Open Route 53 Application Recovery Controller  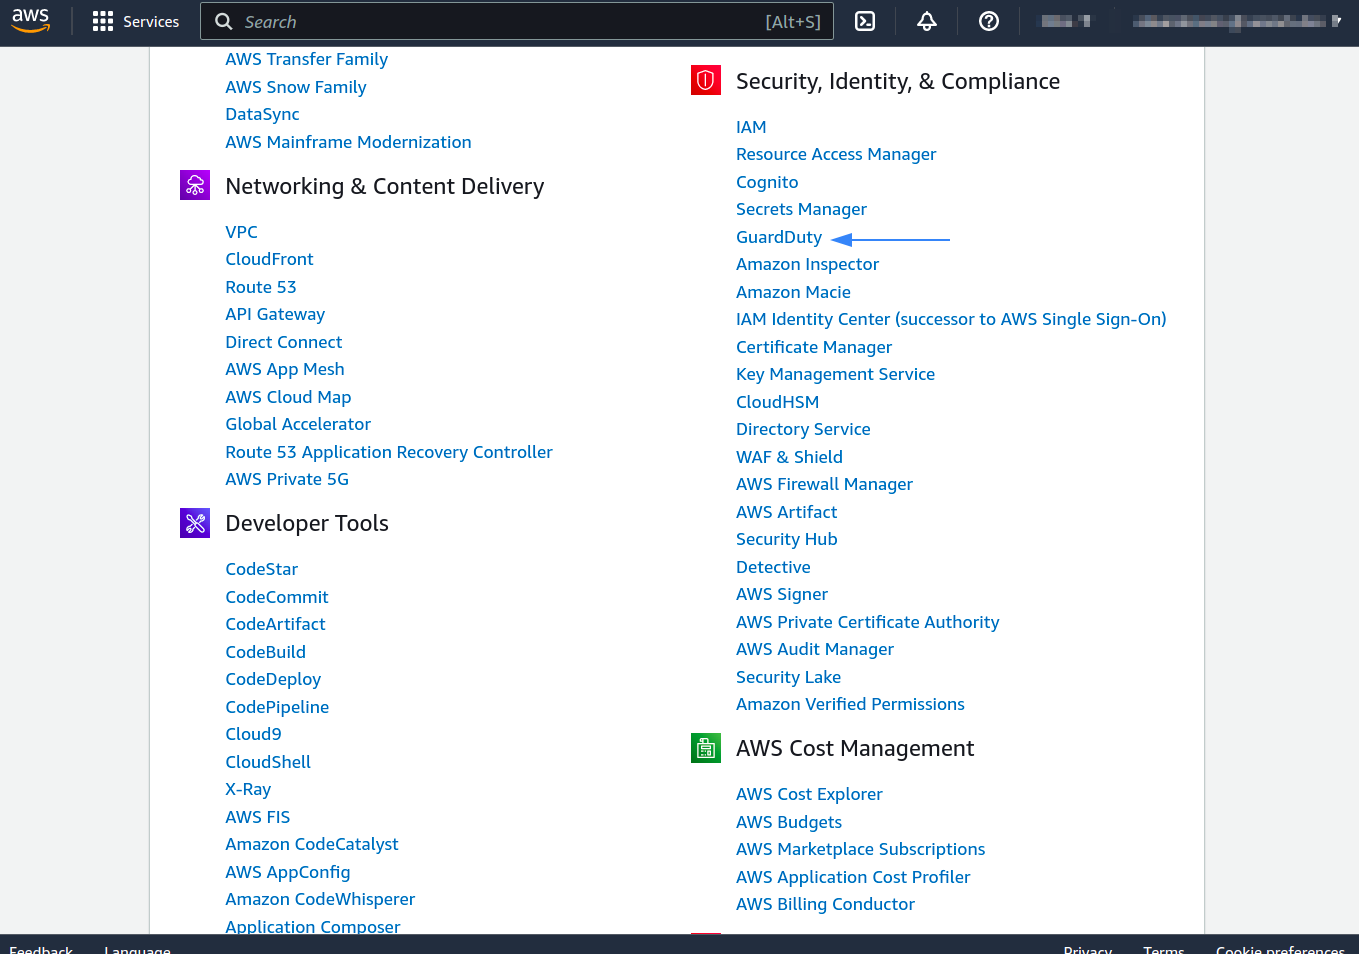(389, 452)
